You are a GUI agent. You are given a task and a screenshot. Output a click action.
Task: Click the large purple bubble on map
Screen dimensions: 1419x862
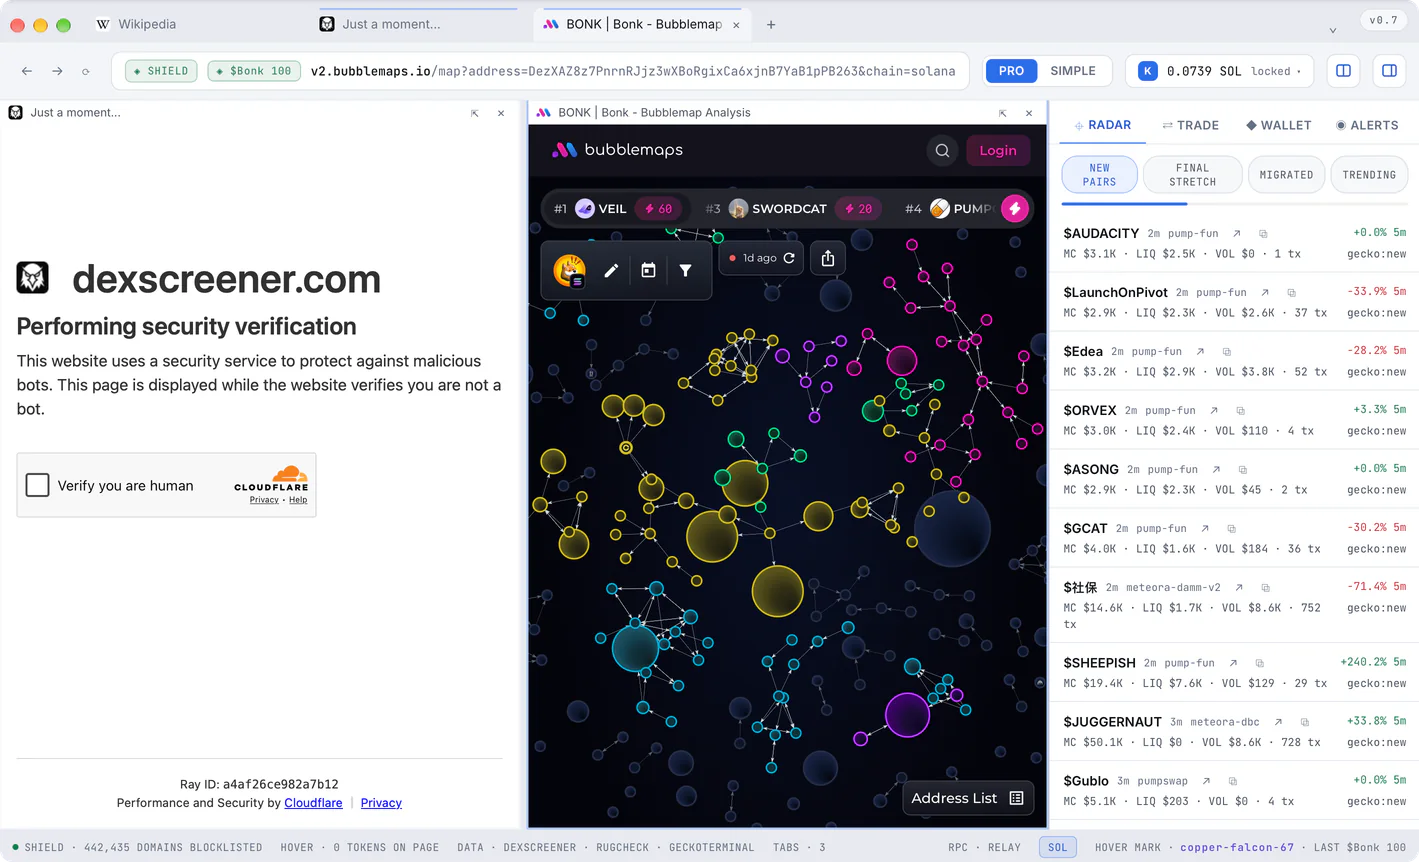908,715
